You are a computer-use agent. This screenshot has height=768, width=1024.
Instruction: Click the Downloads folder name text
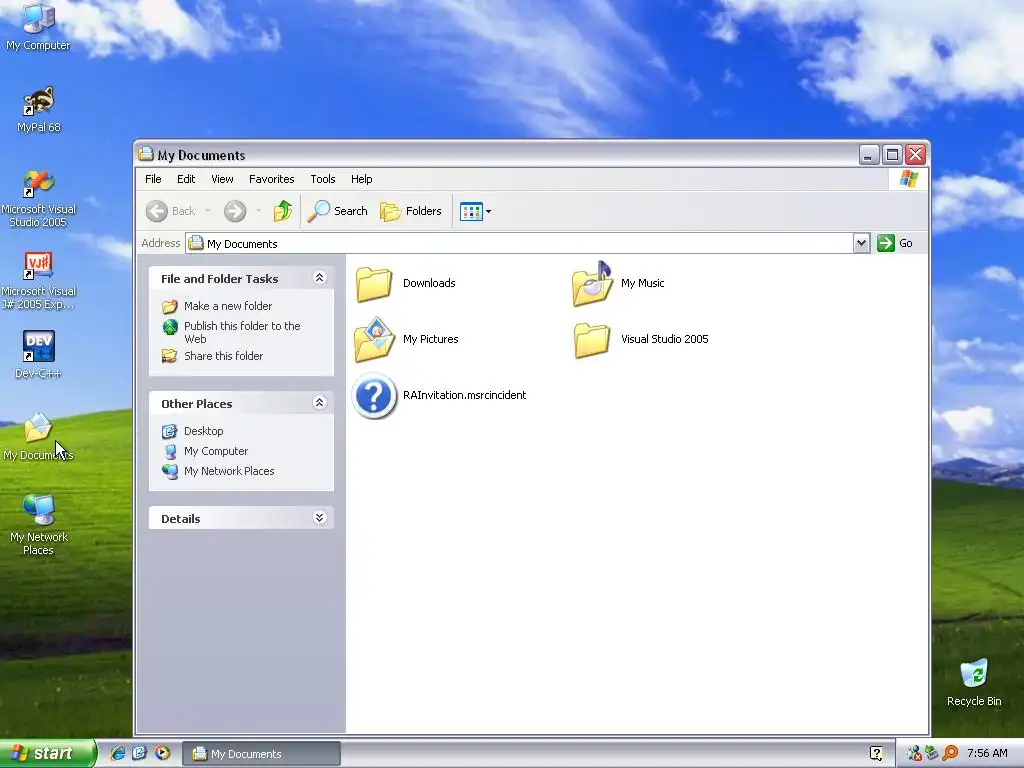point(429,283)
